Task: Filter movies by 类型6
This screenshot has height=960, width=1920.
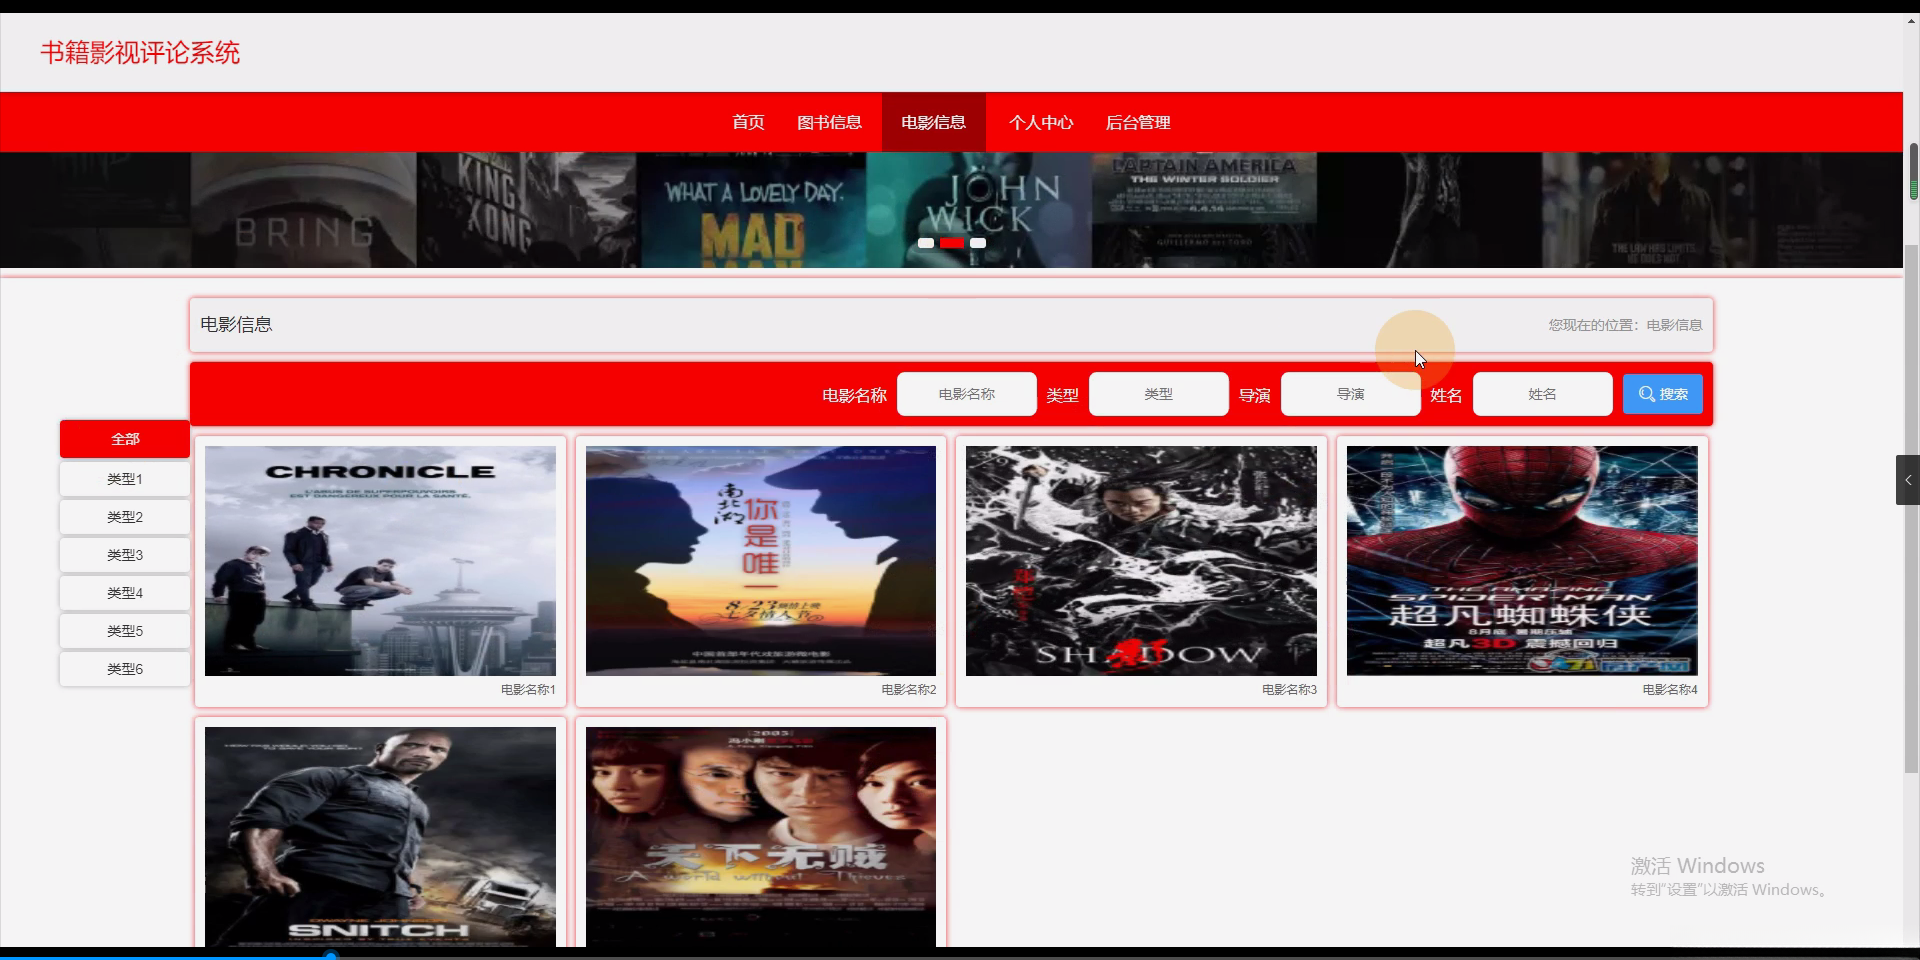Action: [x=125, y=669]
